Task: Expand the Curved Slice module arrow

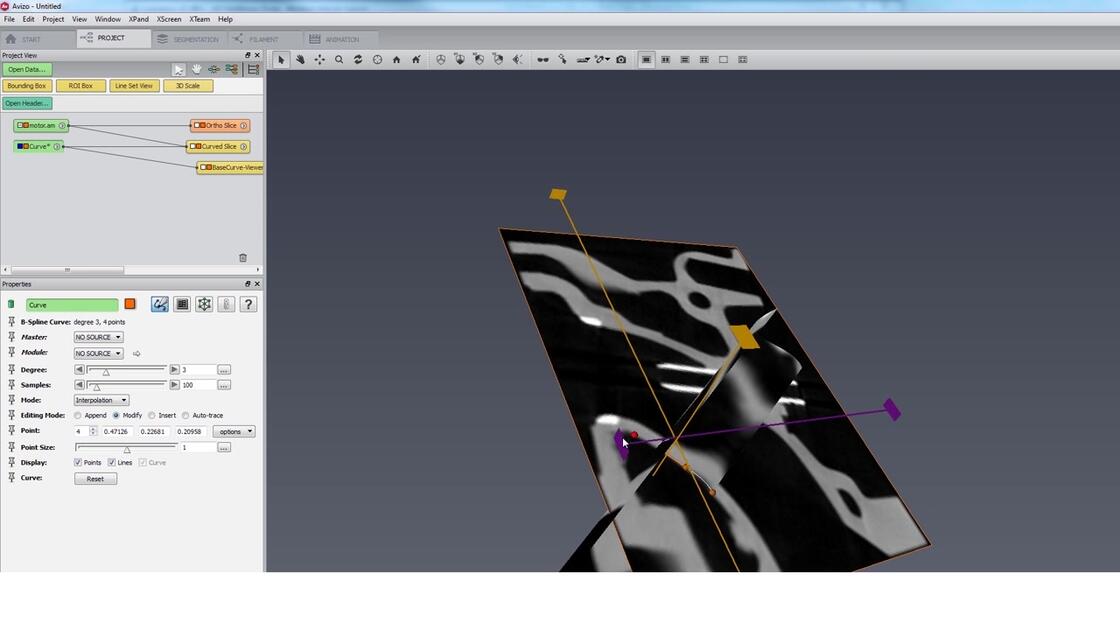Action: 244,147
